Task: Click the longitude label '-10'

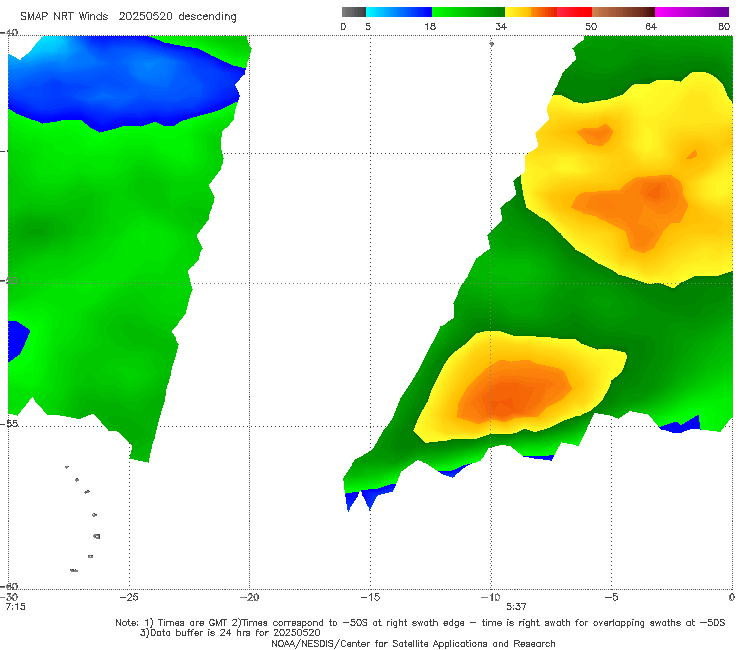Action: [490, 597]
